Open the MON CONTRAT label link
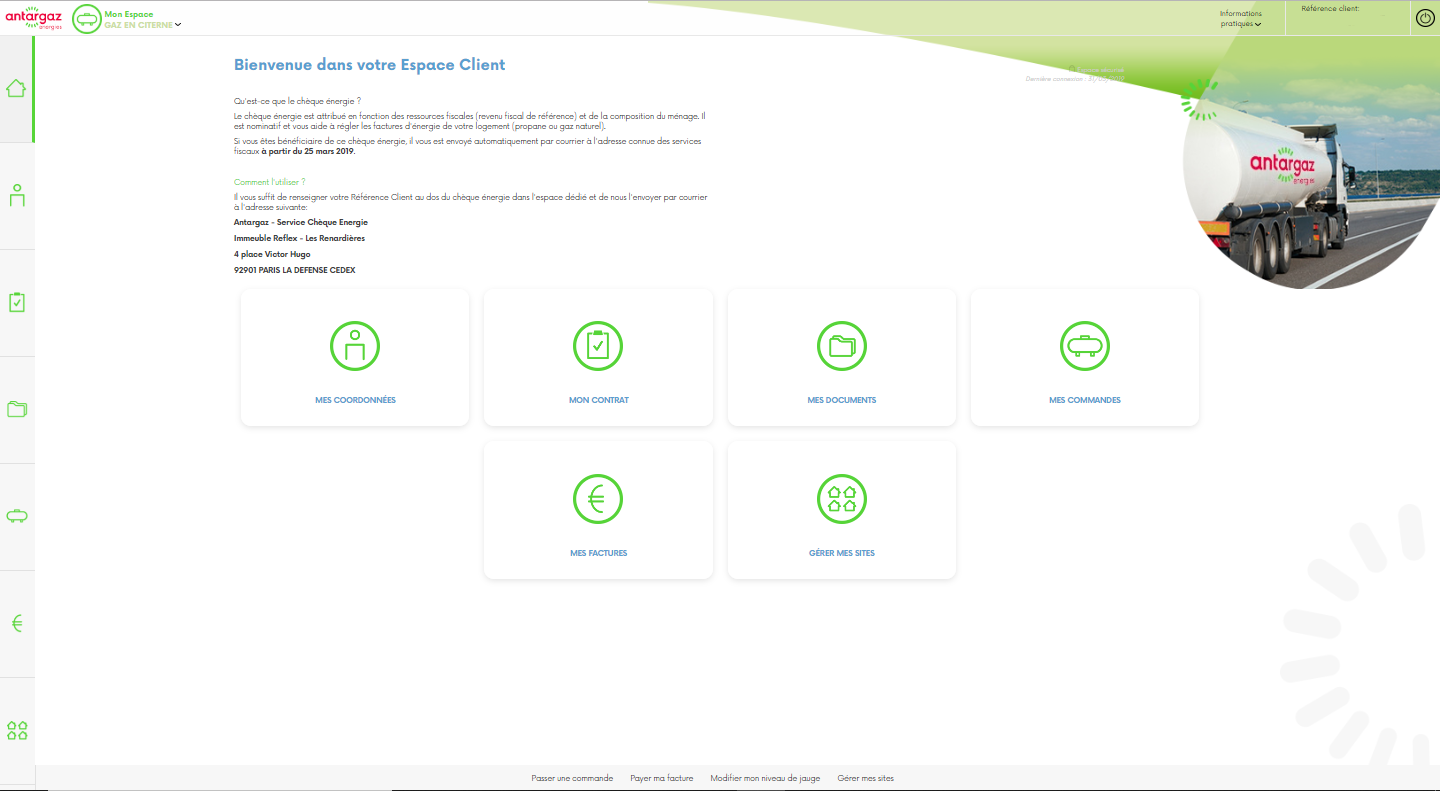The height and width of the screenshot is (791, 1440). (x=598, y=400)
